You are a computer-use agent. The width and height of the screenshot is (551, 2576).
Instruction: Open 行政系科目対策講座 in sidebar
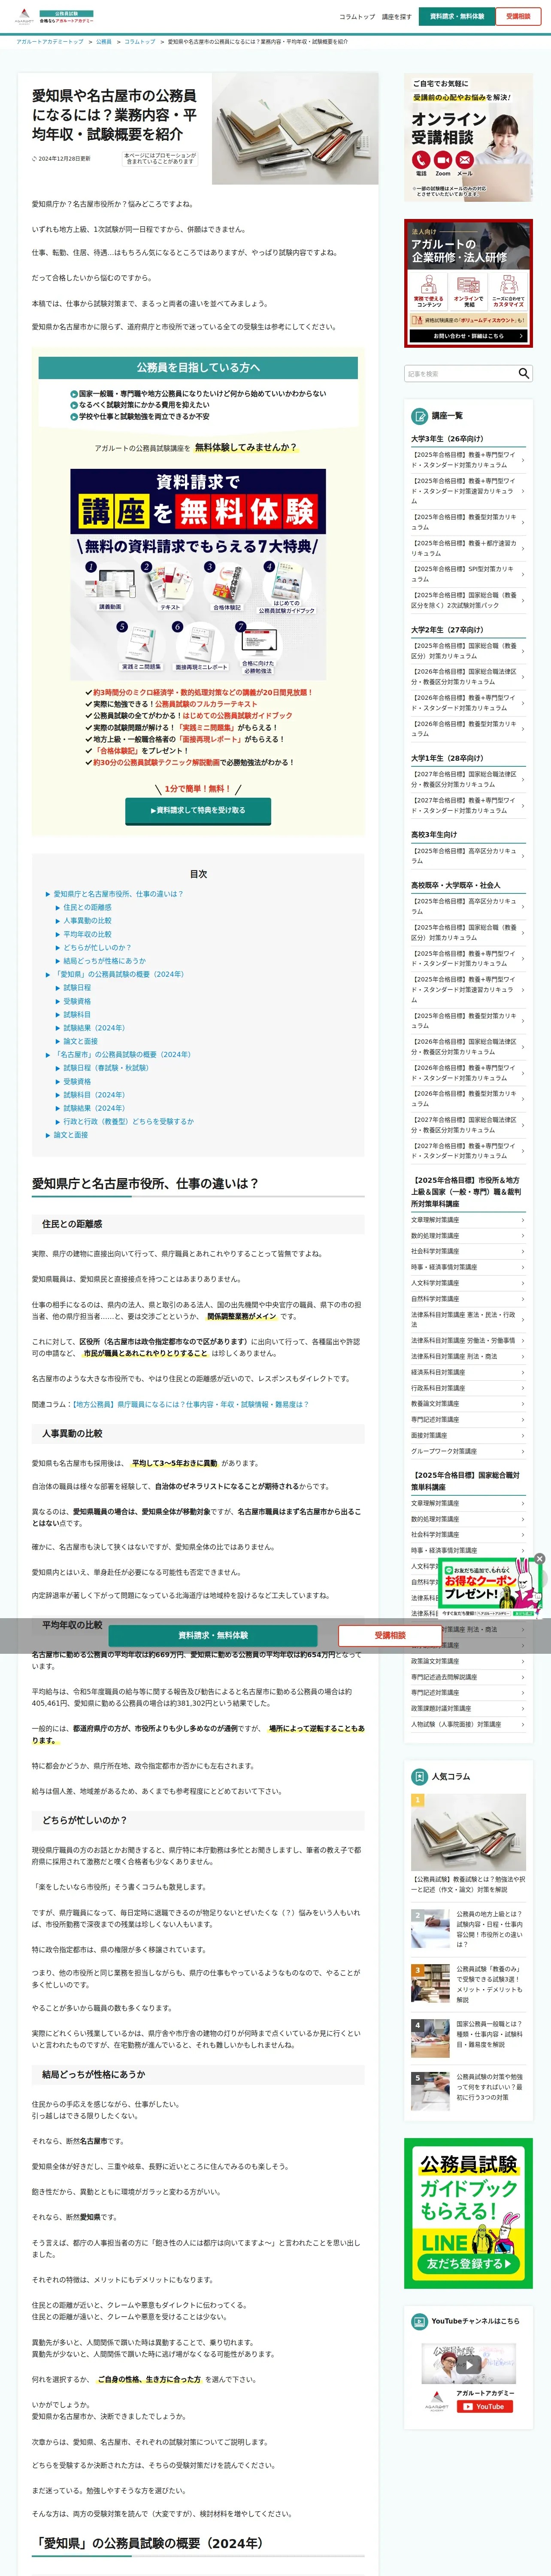pos(468,1388)
